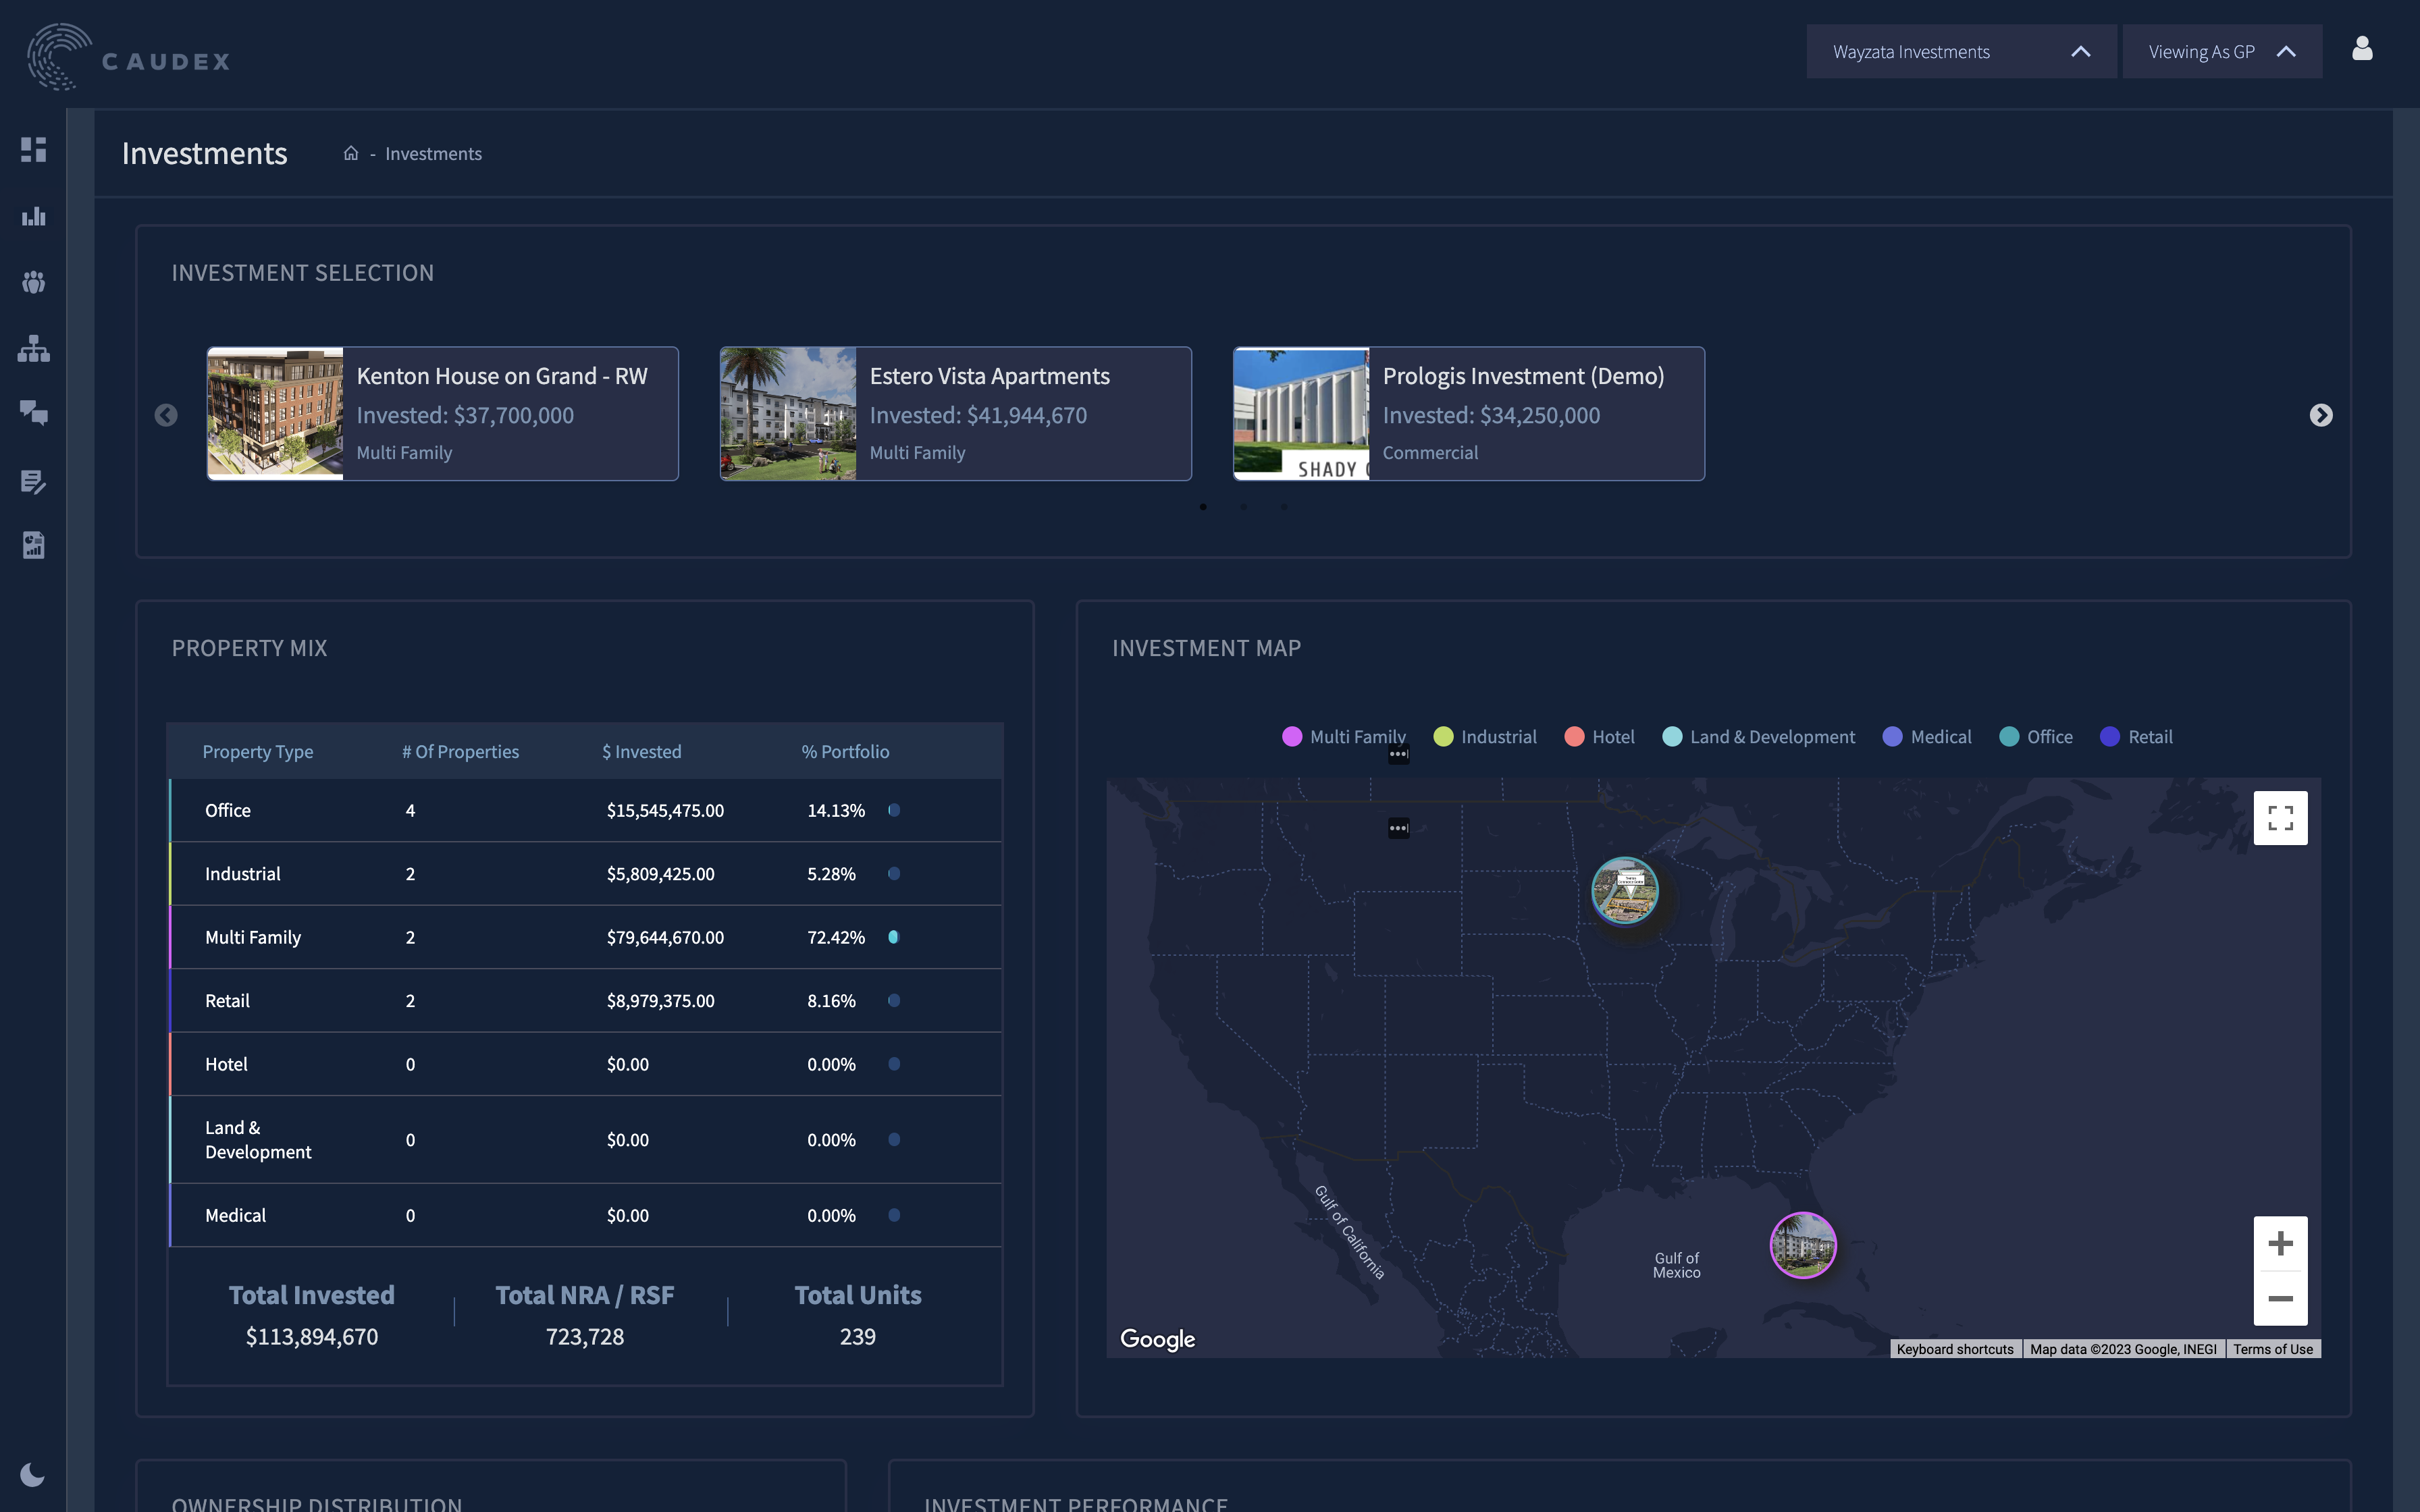Open Viewing As GP dropdown

(2221, 52)
